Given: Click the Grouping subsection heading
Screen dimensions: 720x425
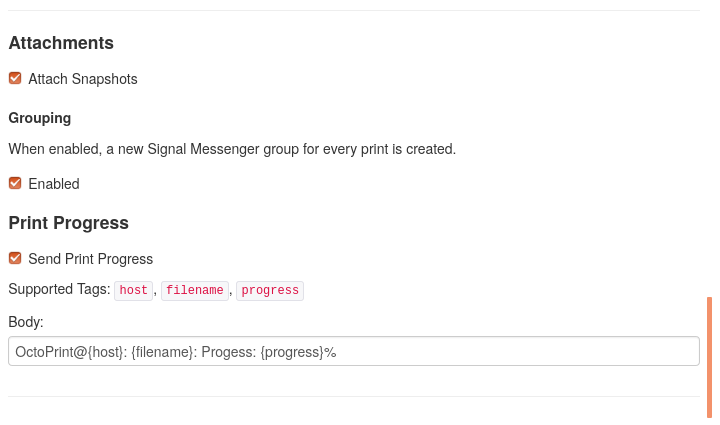Looking at the screenshot, I should pos(39,118).
